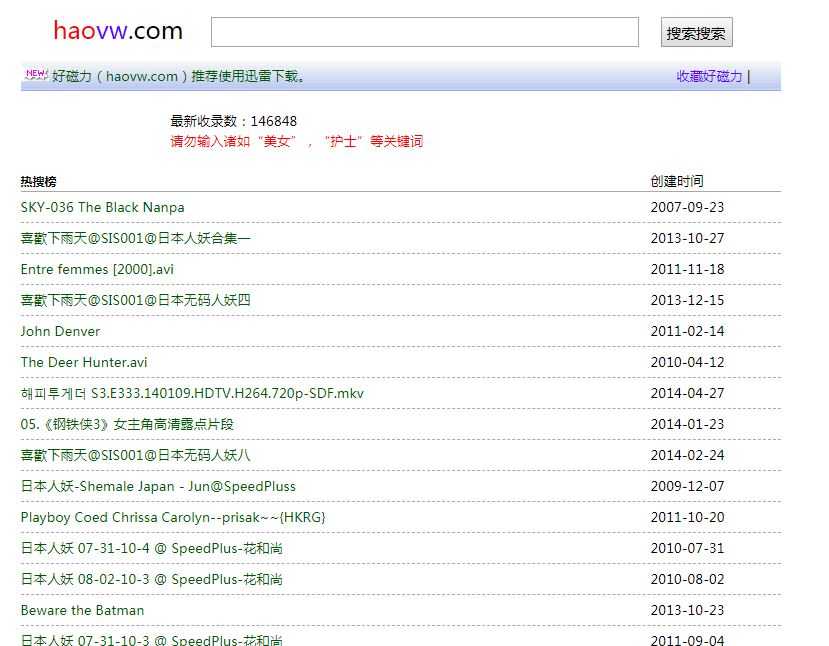Image resolution: width=829 pixels, height=646 pixels.
Task: Click the NEW badge icon in banner
Action: (x=36, y=75)
